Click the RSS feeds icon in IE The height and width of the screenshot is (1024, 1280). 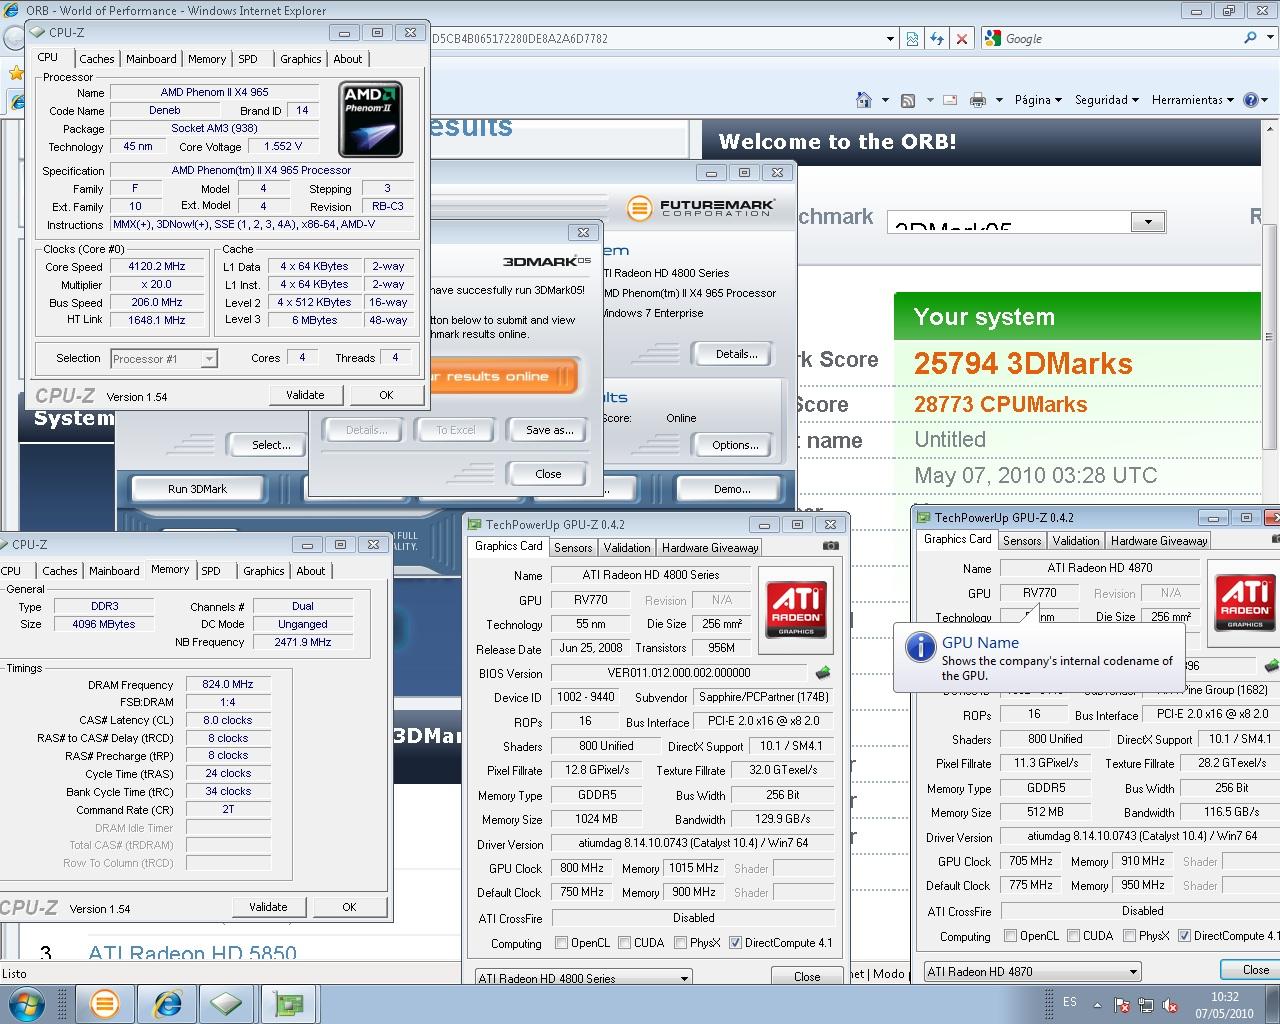(908, 100)
